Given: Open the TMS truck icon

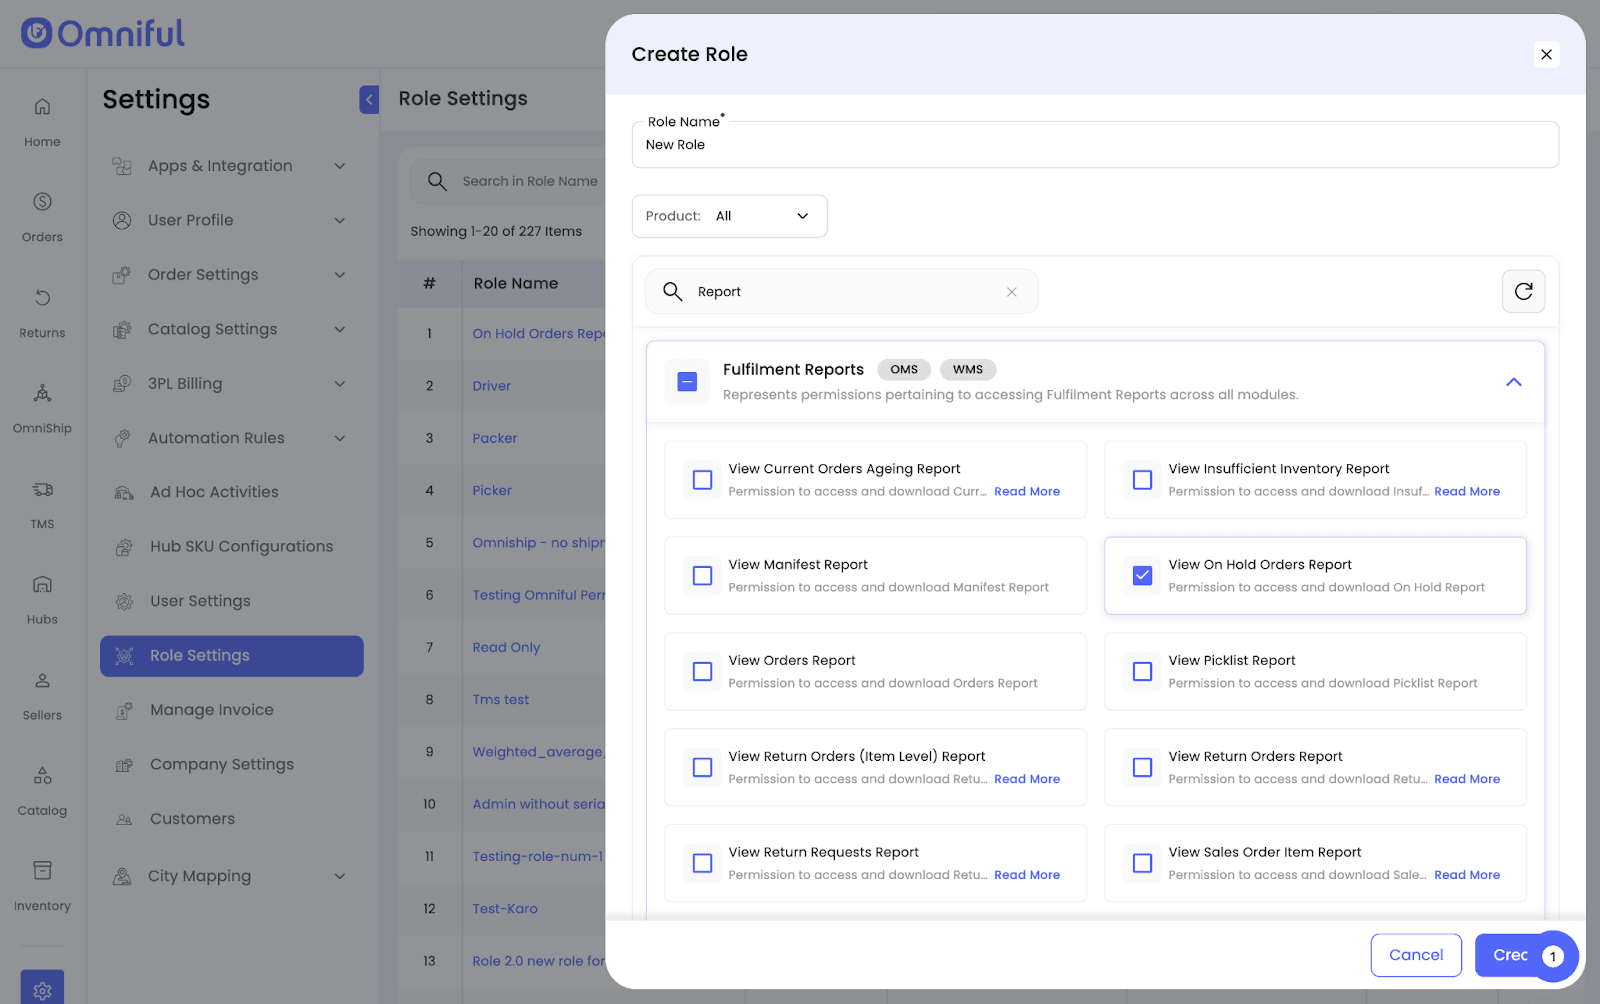Looking at the screenshot, I should pos(42,502).
